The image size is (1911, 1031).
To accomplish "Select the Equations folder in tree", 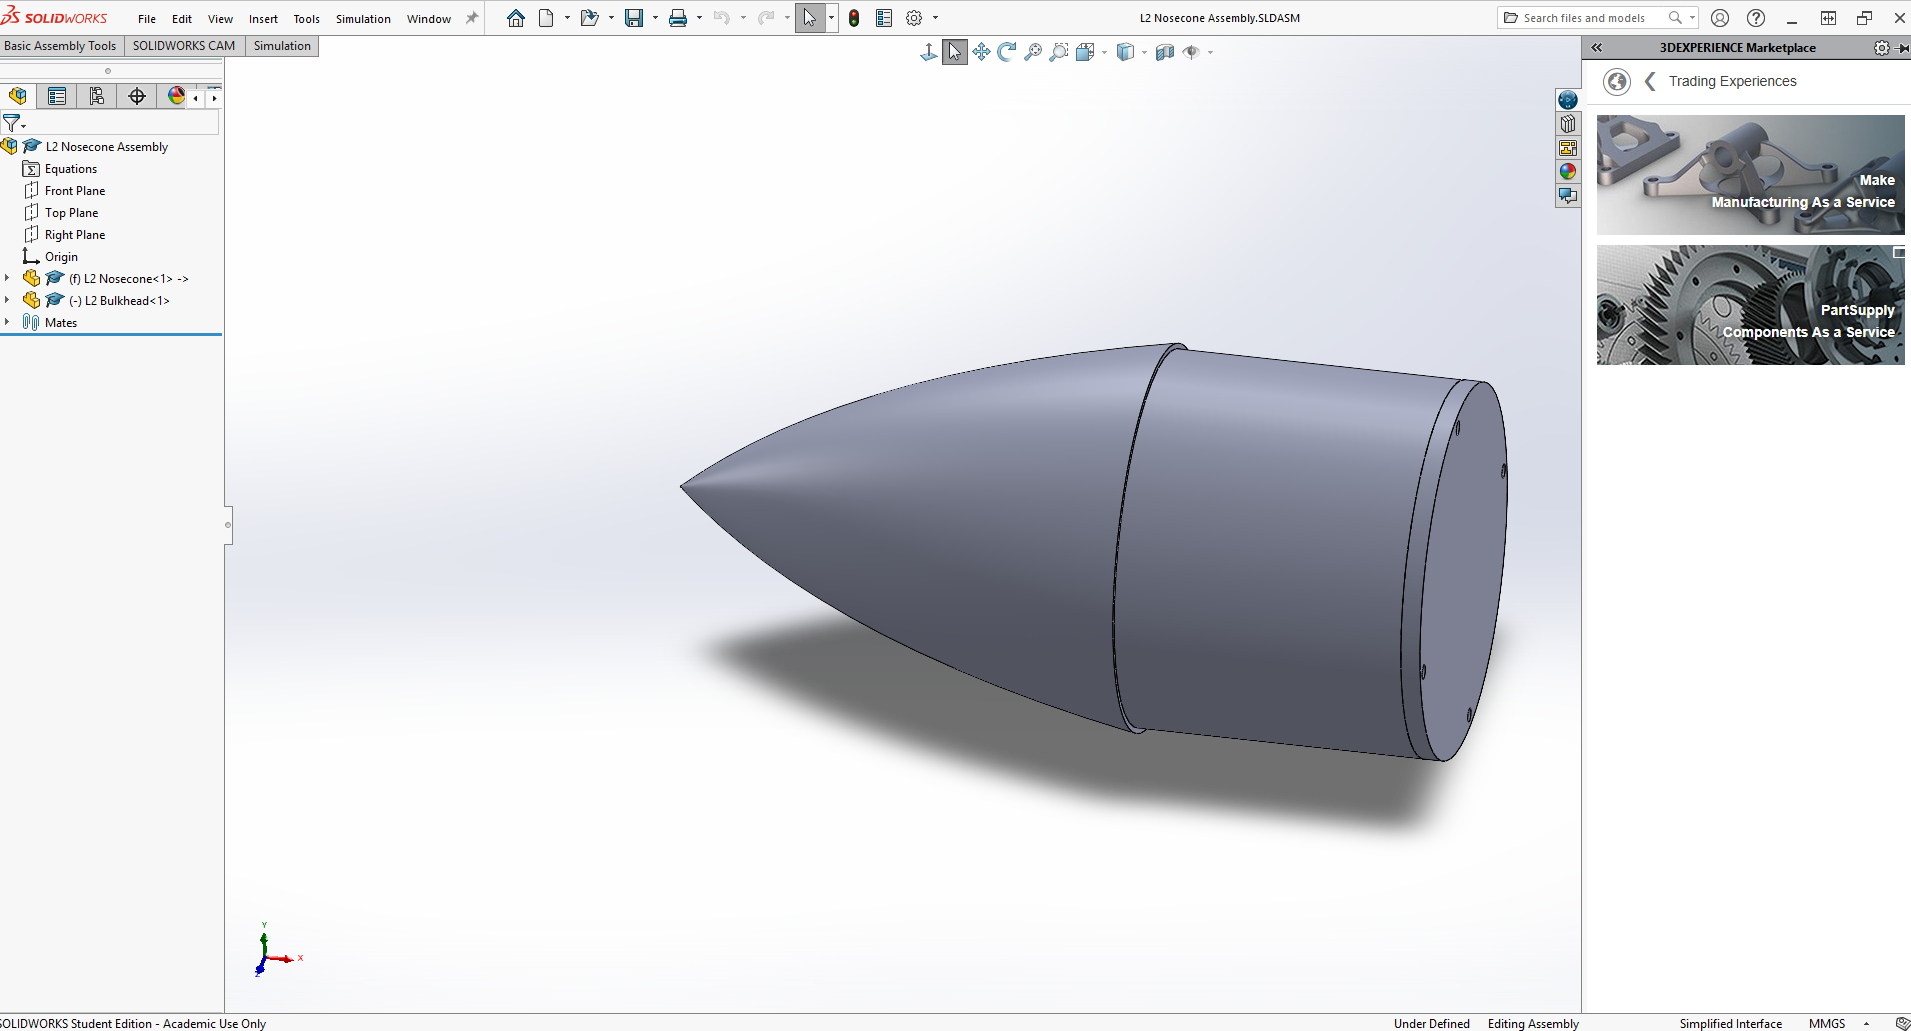I will pos(60,169).
